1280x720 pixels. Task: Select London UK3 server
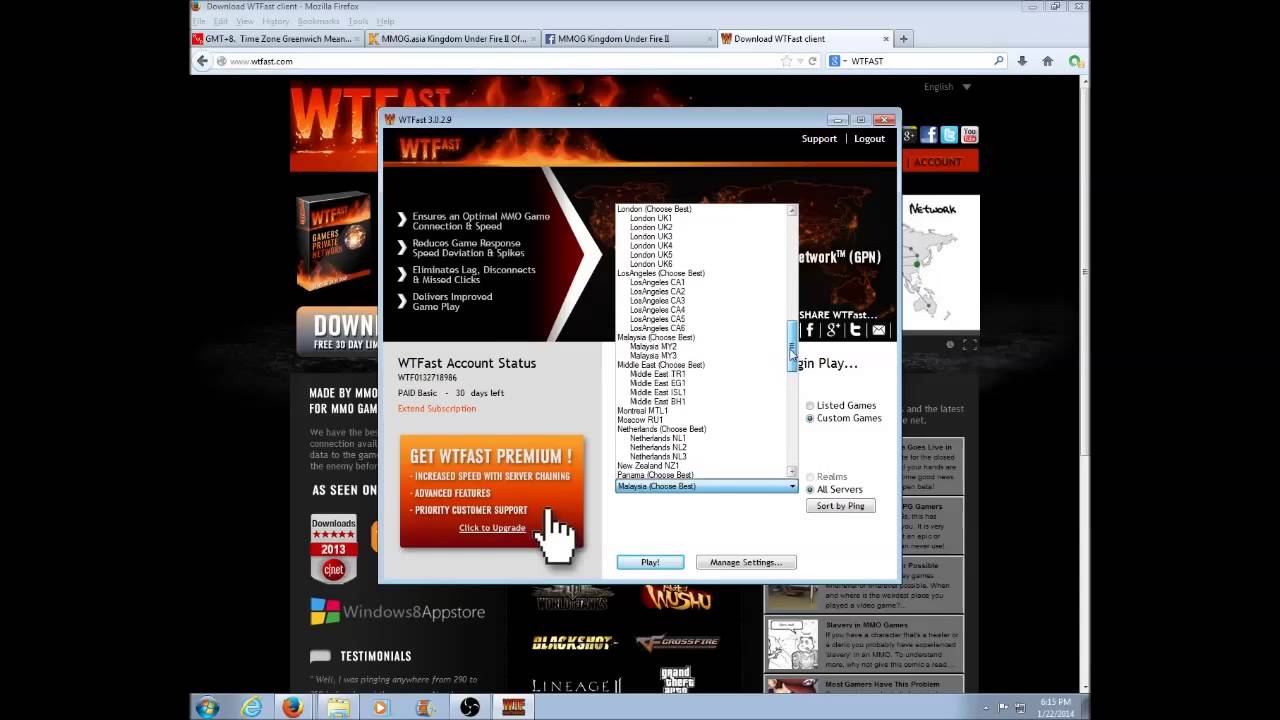[x=651, y=236]
